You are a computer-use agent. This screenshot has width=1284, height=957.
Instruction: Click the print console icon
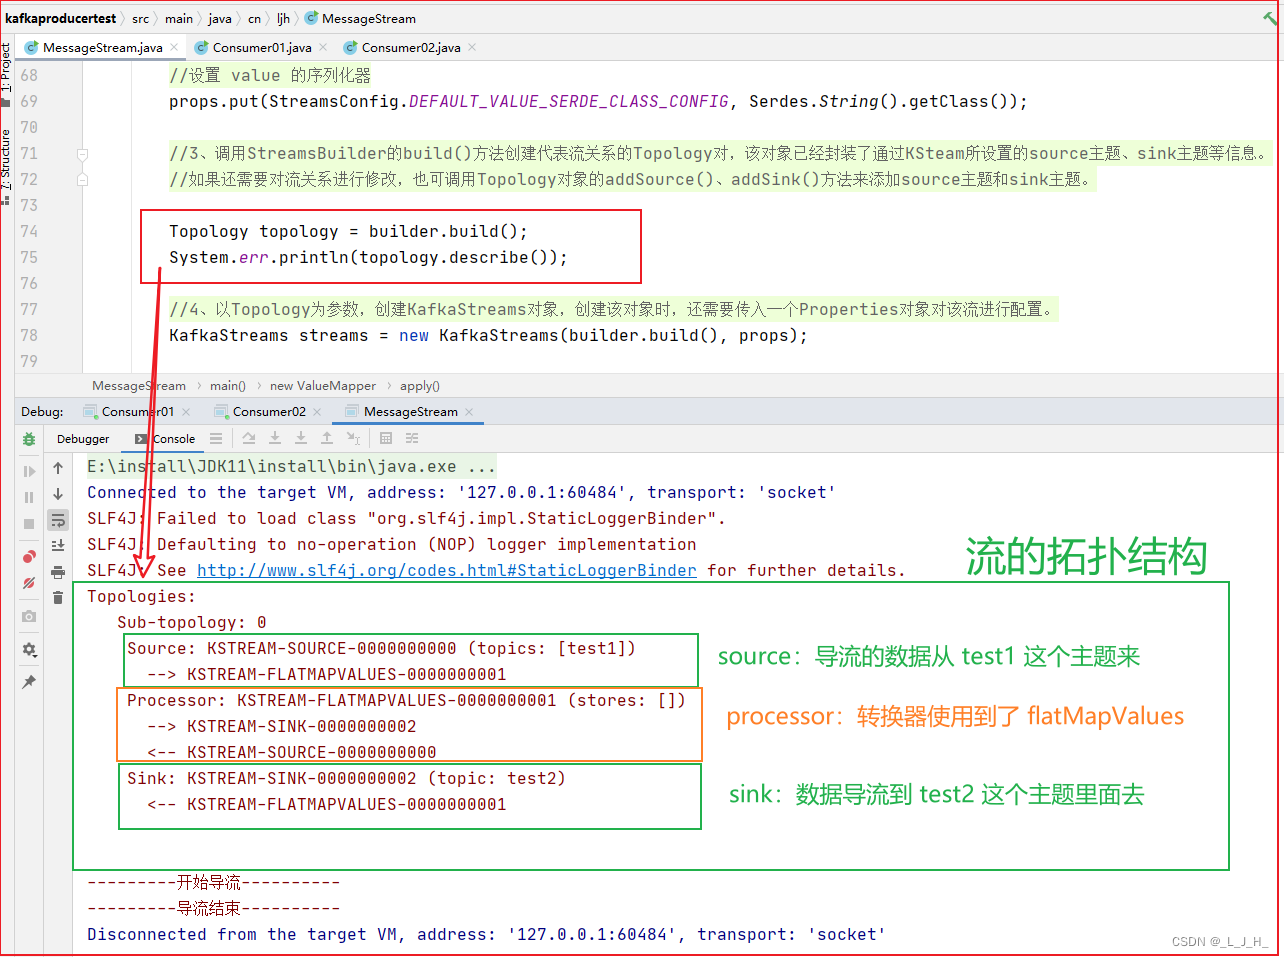58,572
